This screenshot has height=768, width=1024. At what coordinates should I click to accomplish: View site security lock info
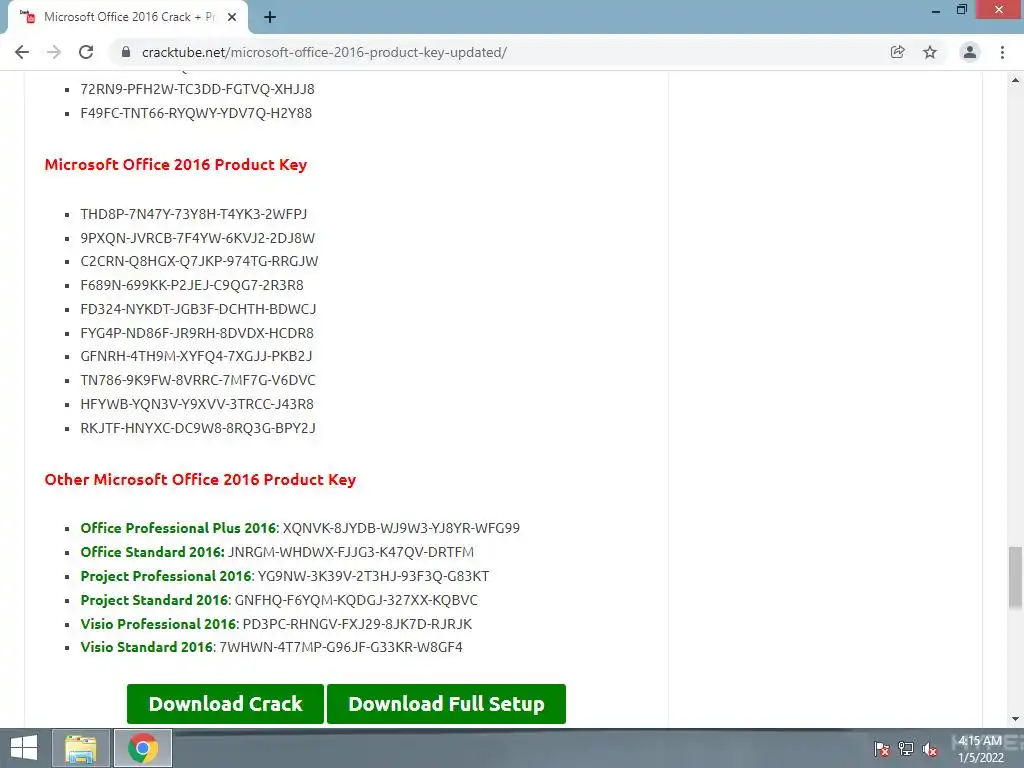click(x=126, y=52)
